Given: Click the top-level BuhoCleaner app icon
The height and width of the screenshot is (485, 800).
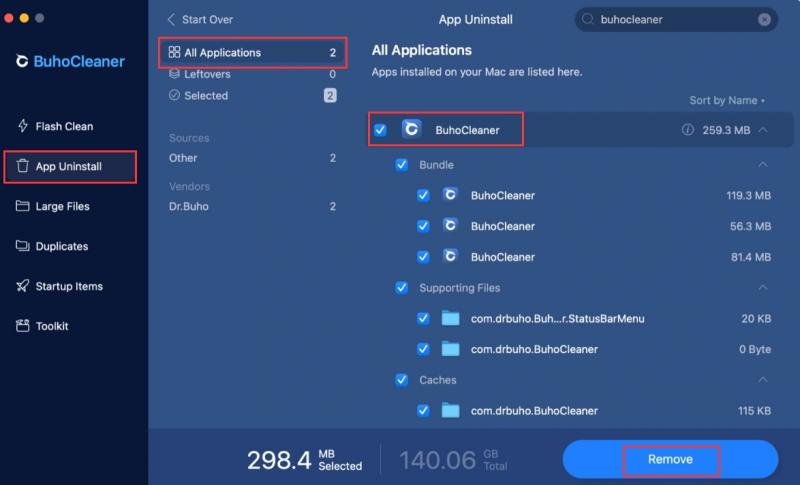Looking at the screenshot, I should [x=412, y=129].
